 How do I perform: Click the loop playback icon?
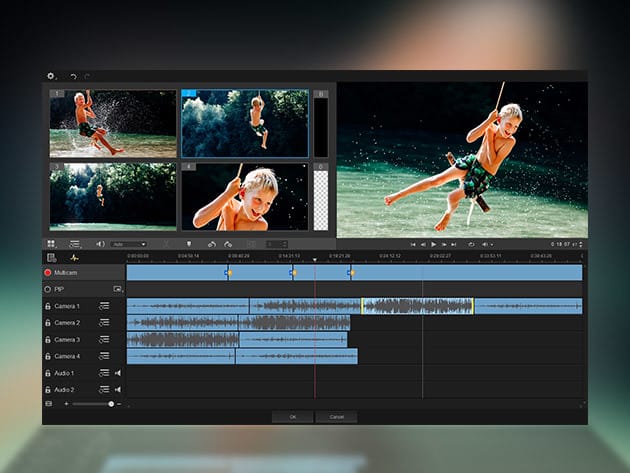471,244
